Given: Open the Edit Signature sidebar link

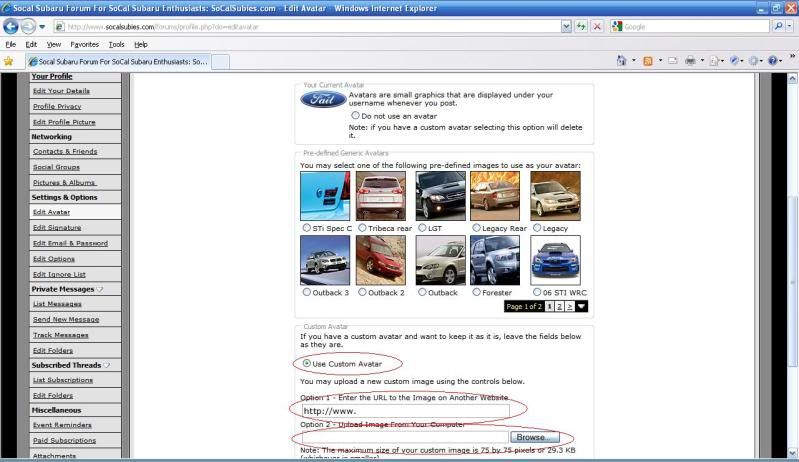Looking at the screenshot, I should [x=57, y=228].
